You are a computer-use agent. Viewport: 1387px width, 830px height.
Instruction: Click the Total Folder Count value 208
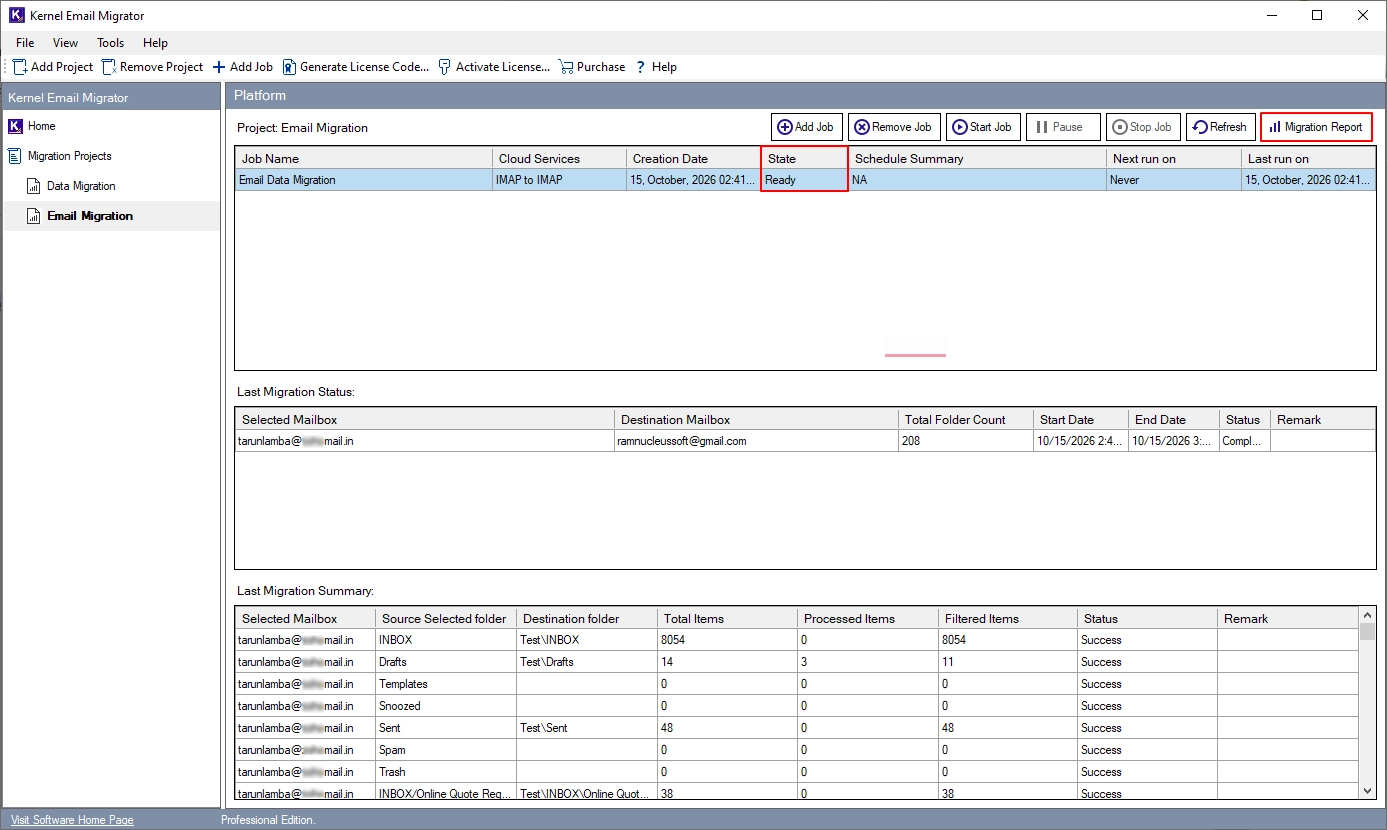click(965, 441)
